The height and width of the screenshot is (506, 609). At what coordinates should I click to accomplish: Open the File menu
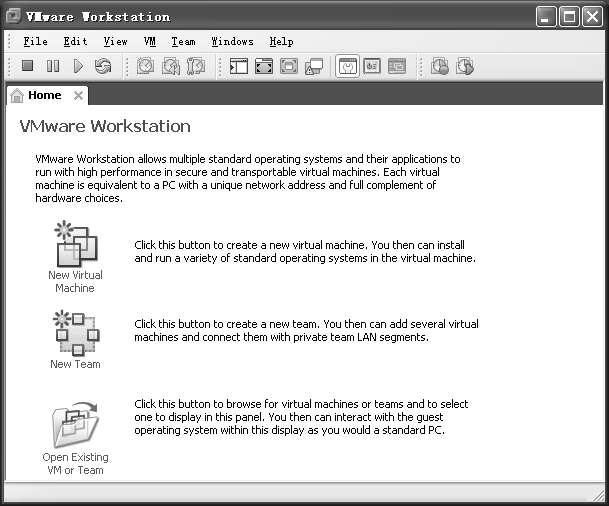click(35, 42)
